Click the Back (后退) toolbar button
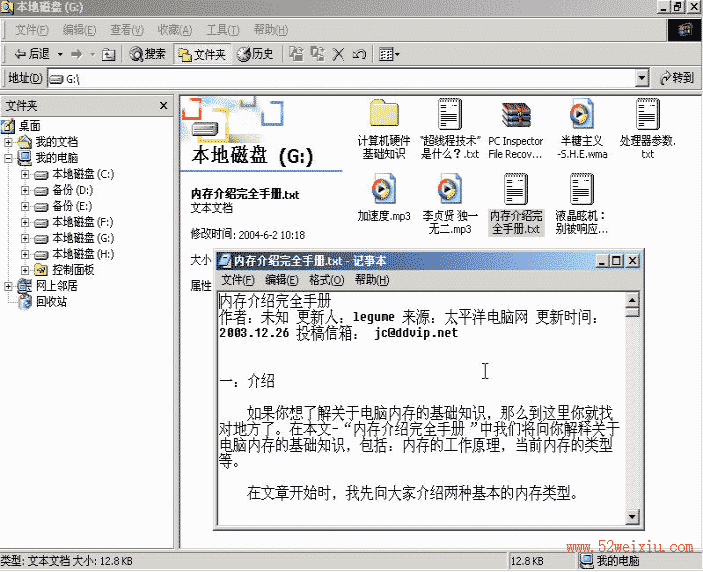 [31, 54]
